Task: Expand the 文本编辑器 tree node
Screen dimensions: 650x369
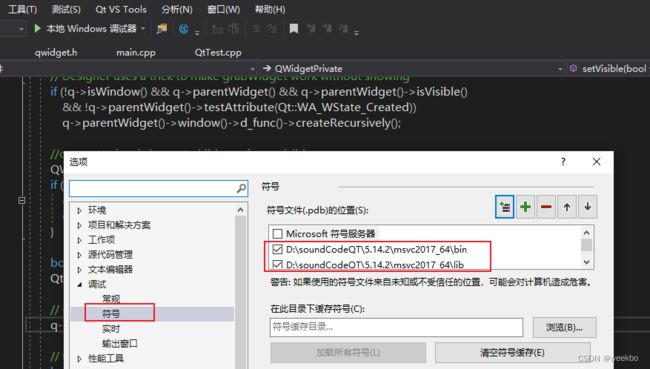Action: pos(79,269)
